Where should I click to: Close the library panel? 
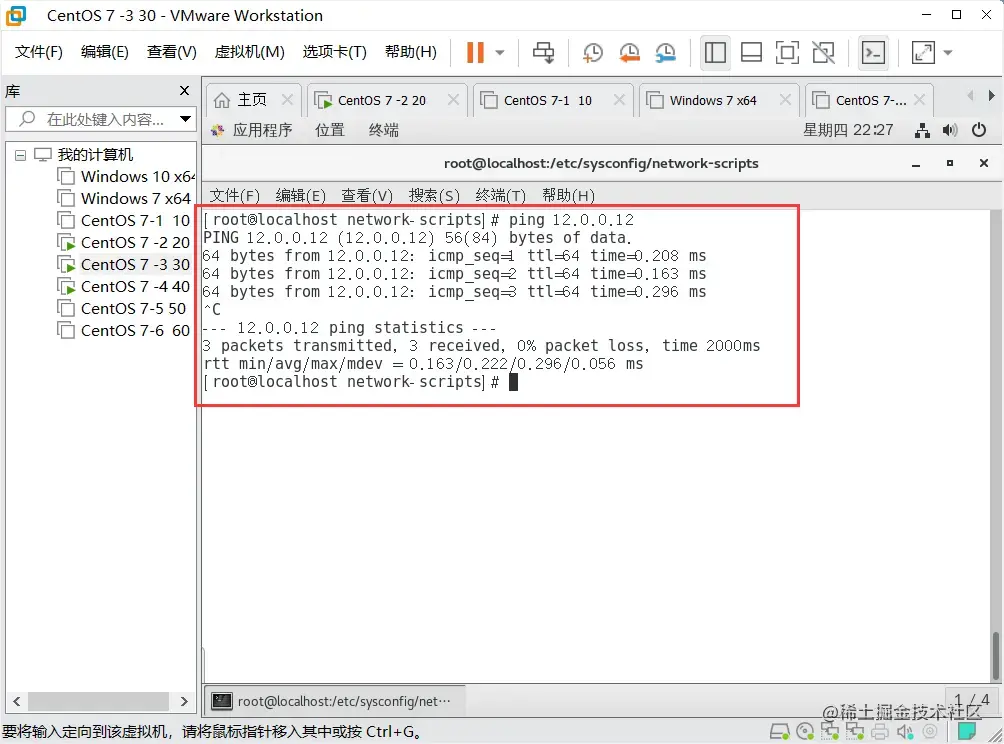pos(184,91)
